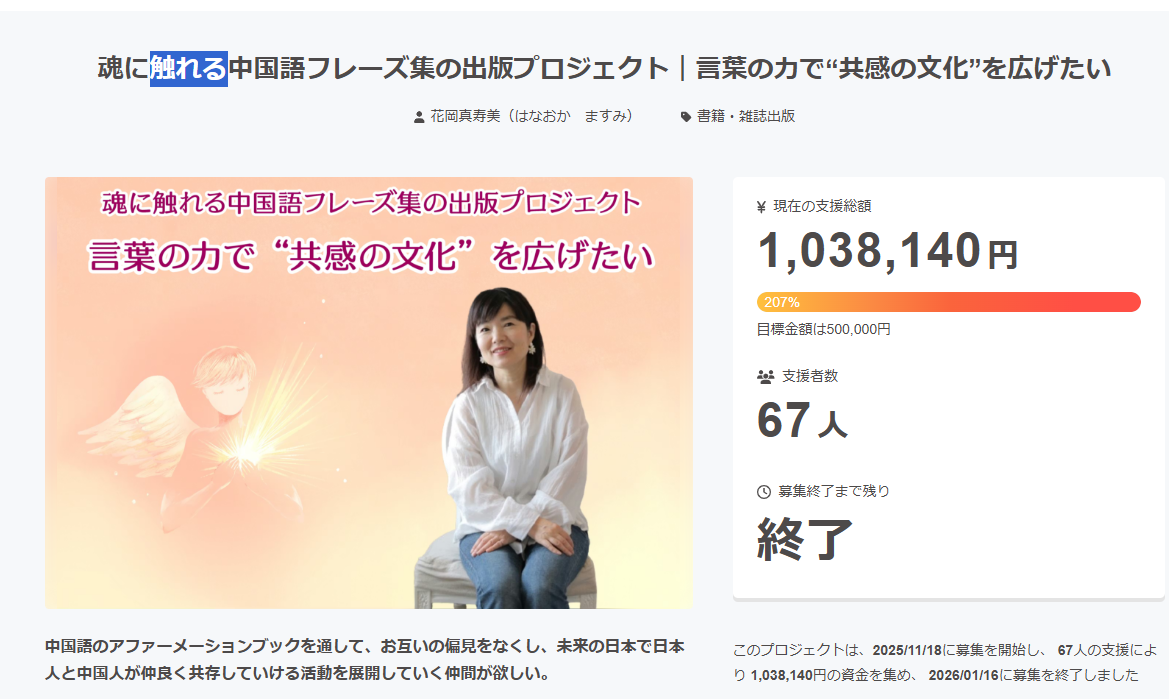Click the clock icon beside 募集終了まで残り
1169x699 pixels.
pos(763,492)
